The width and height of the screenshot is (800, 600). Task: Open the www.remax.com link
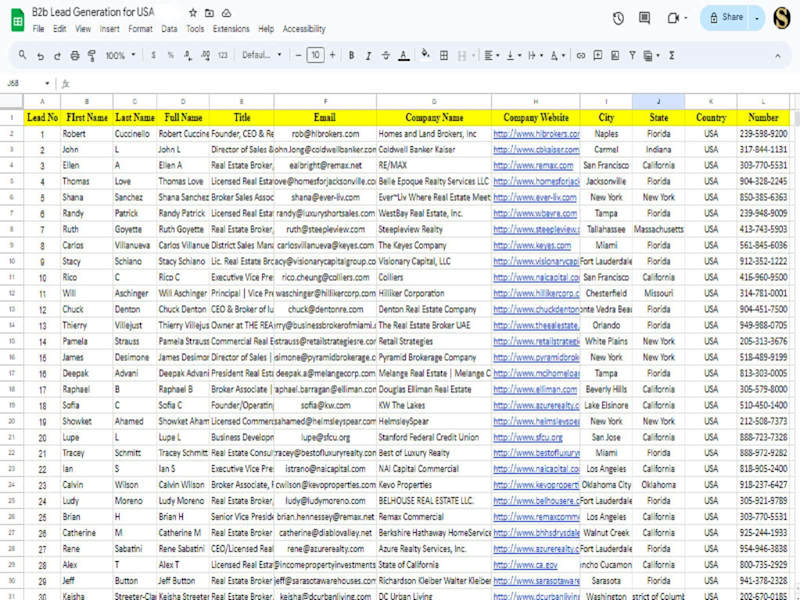533,165
